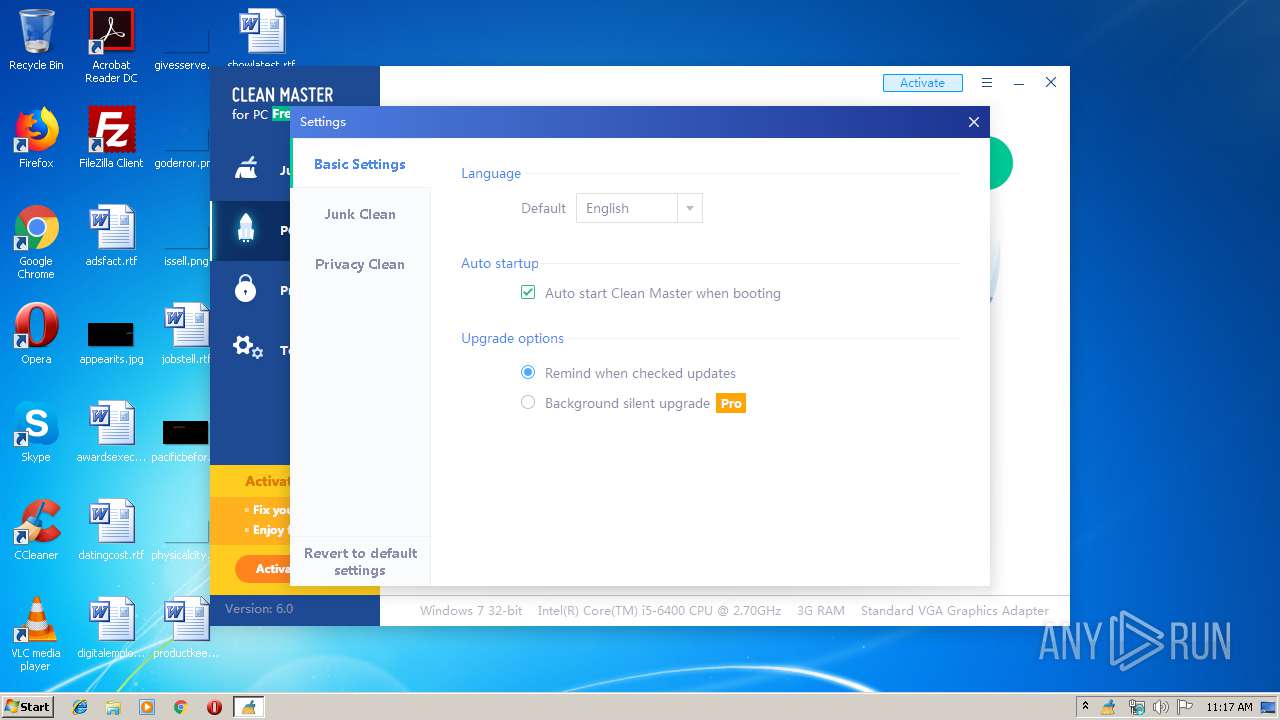Click the Version: 6.0 text
This screenshot has height=720, width=1280.
(x=259, y=608)
